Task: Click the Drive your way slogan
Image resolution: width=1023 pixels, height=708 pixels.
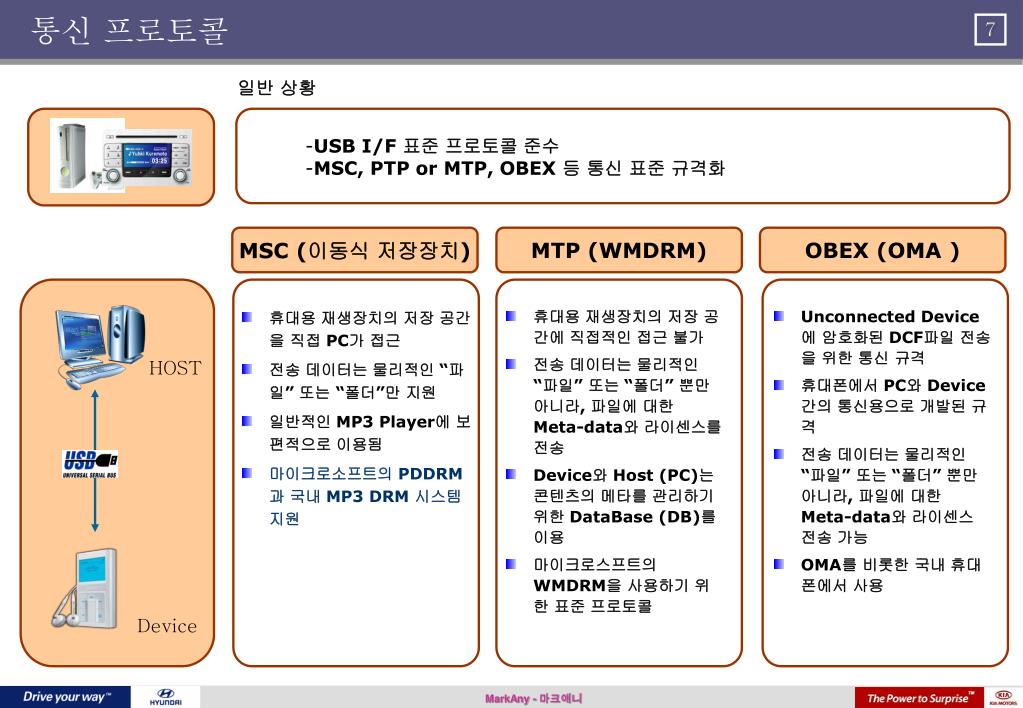Action: [x=67, y=696]
